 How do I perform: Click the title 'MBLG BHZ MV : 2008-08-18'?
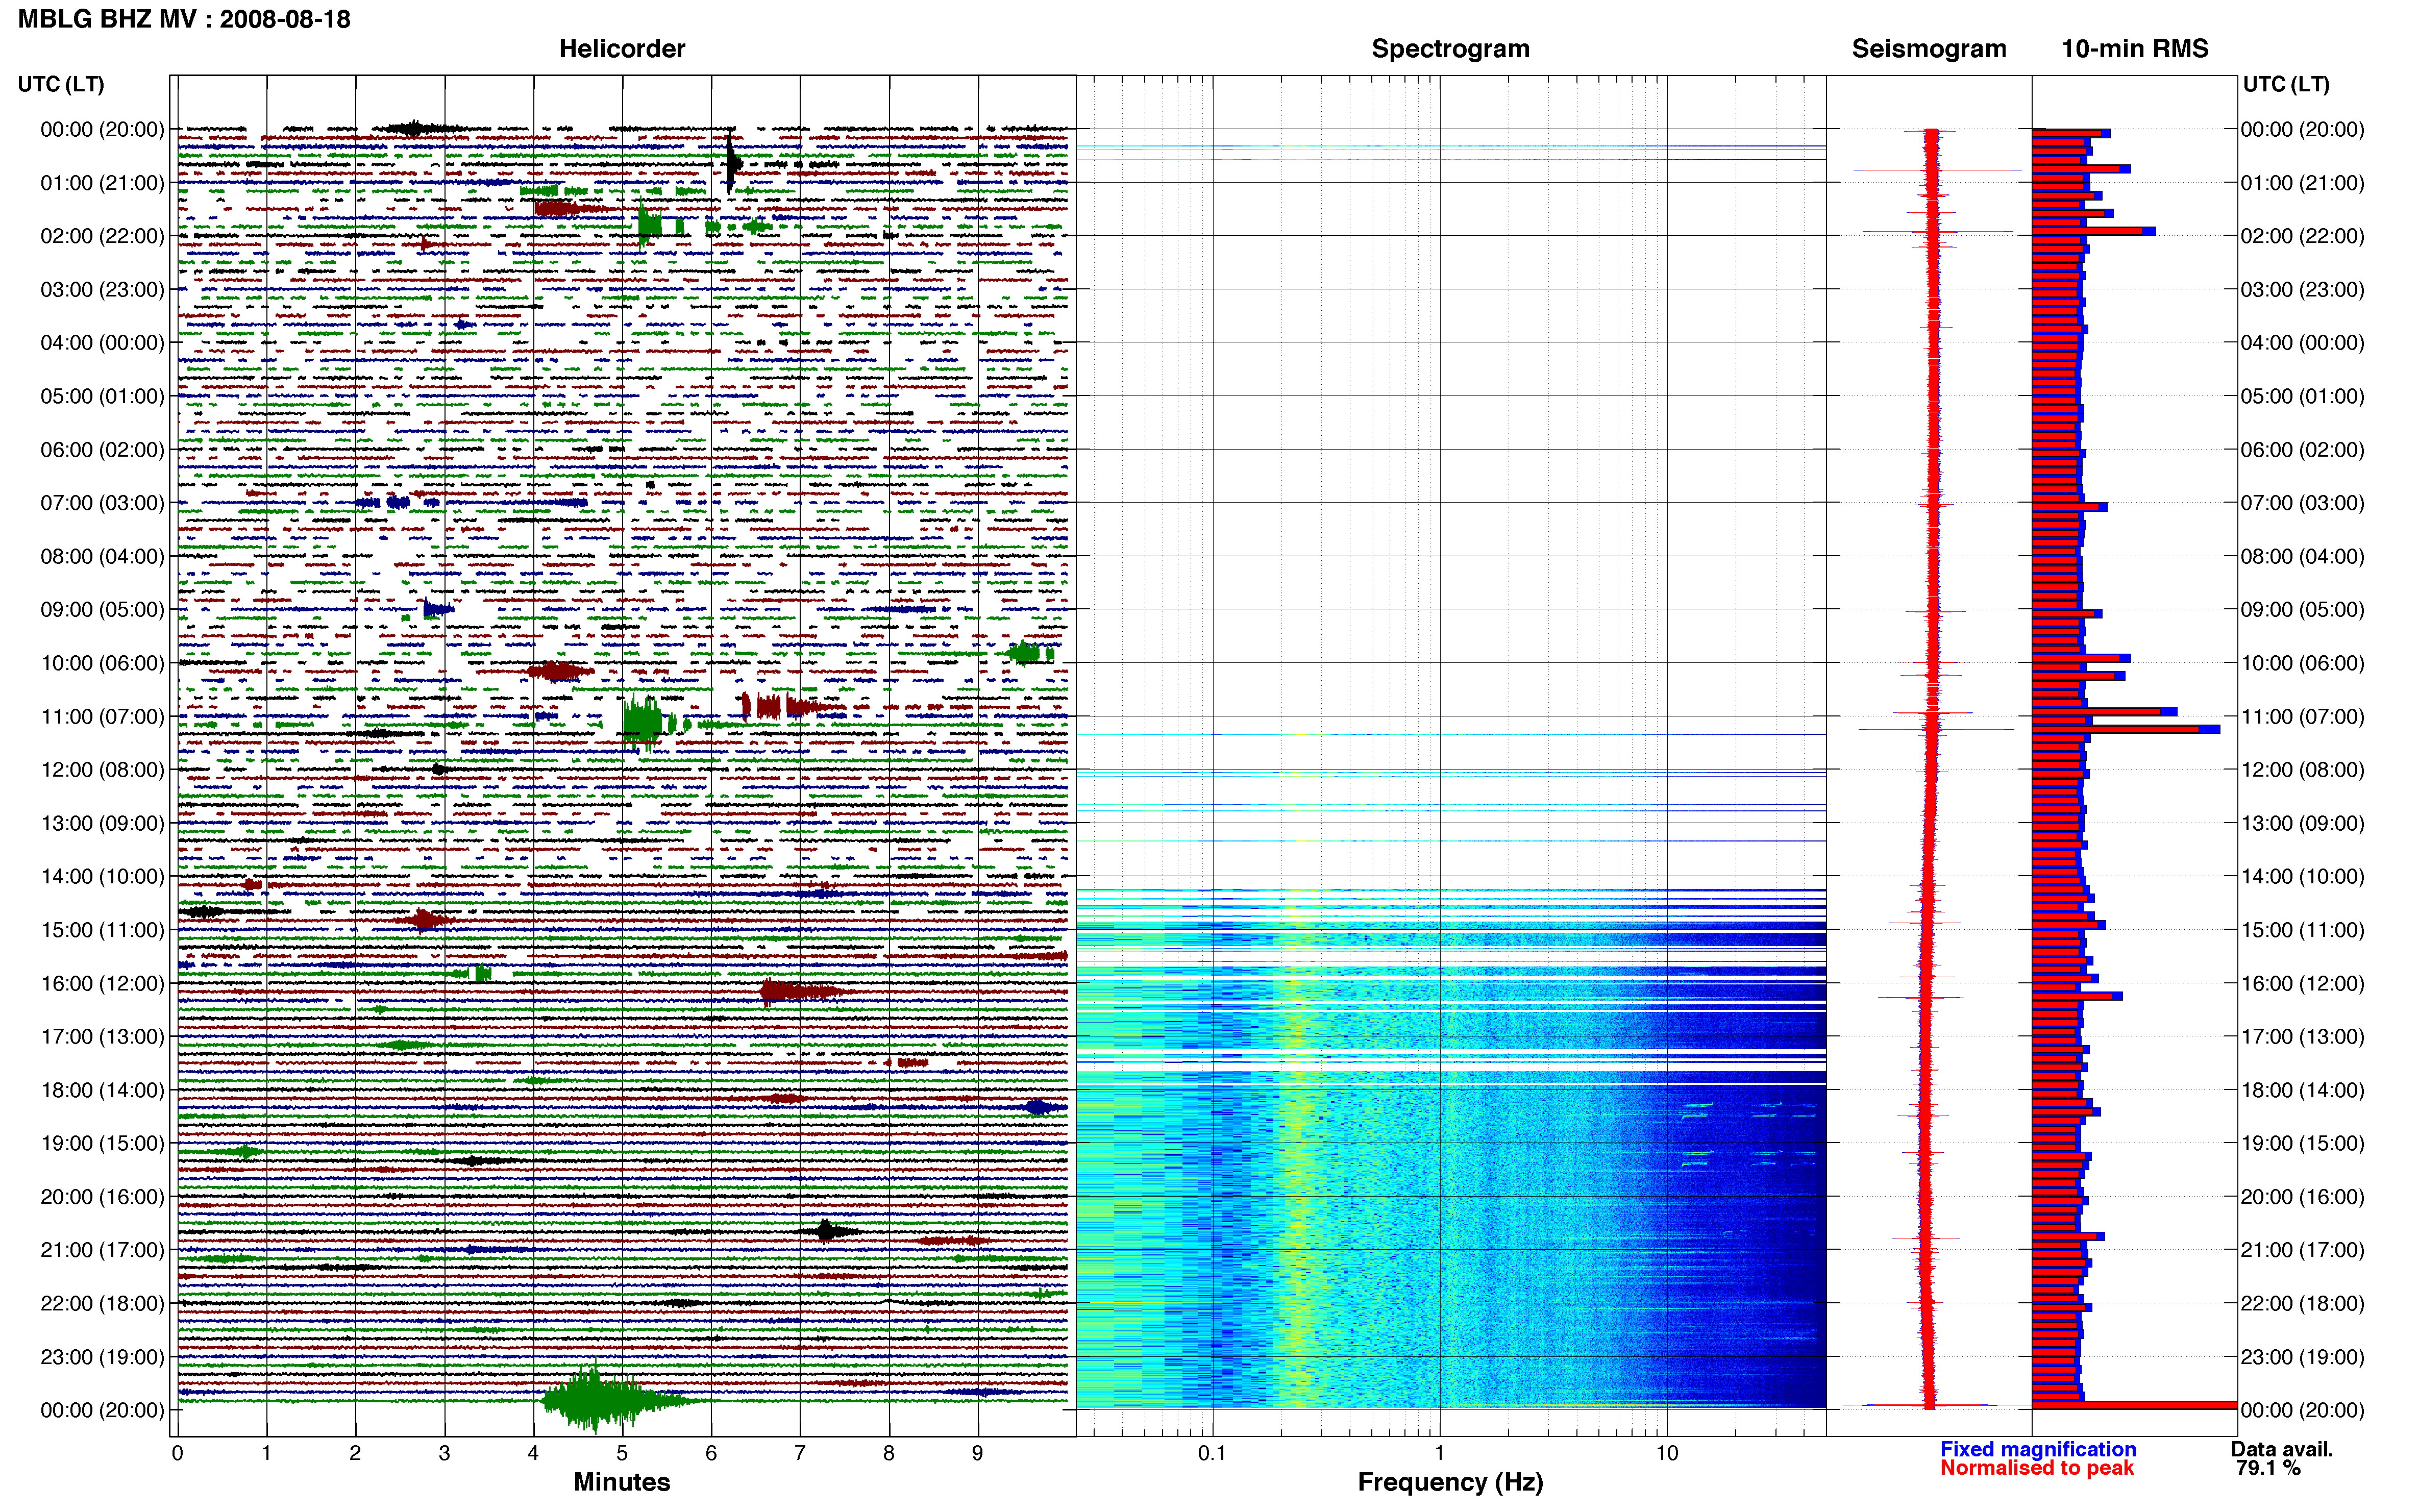(x=184, y=19)
